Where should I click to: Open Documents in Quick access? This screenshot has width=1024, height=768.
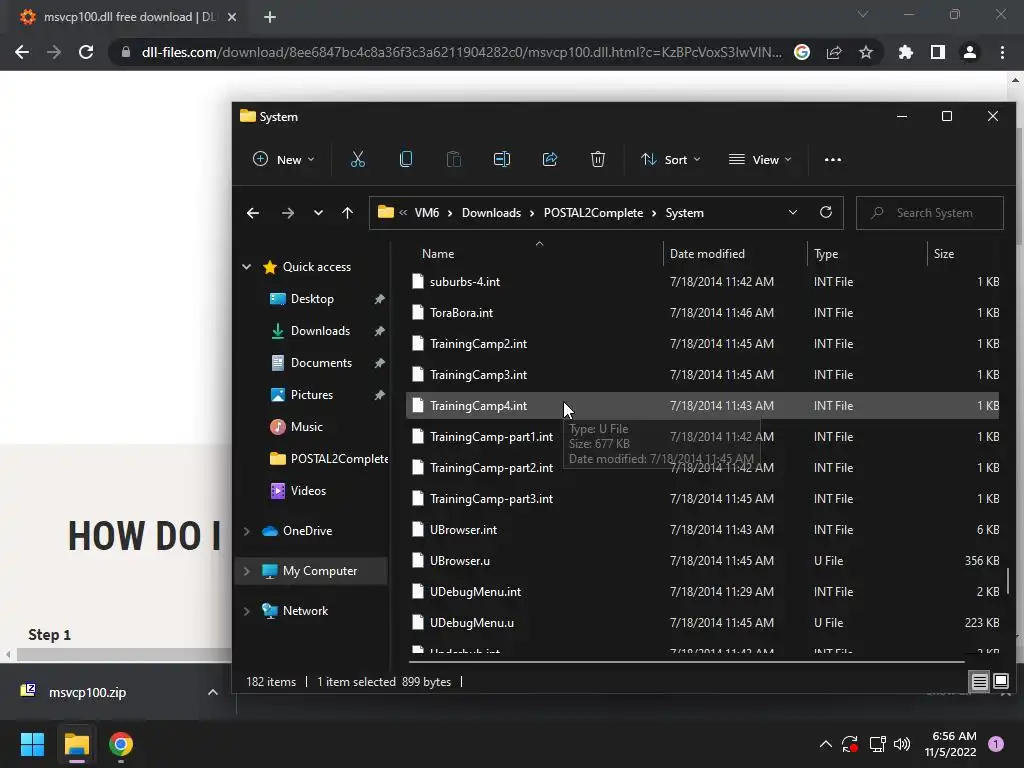[x=321, y=362]
